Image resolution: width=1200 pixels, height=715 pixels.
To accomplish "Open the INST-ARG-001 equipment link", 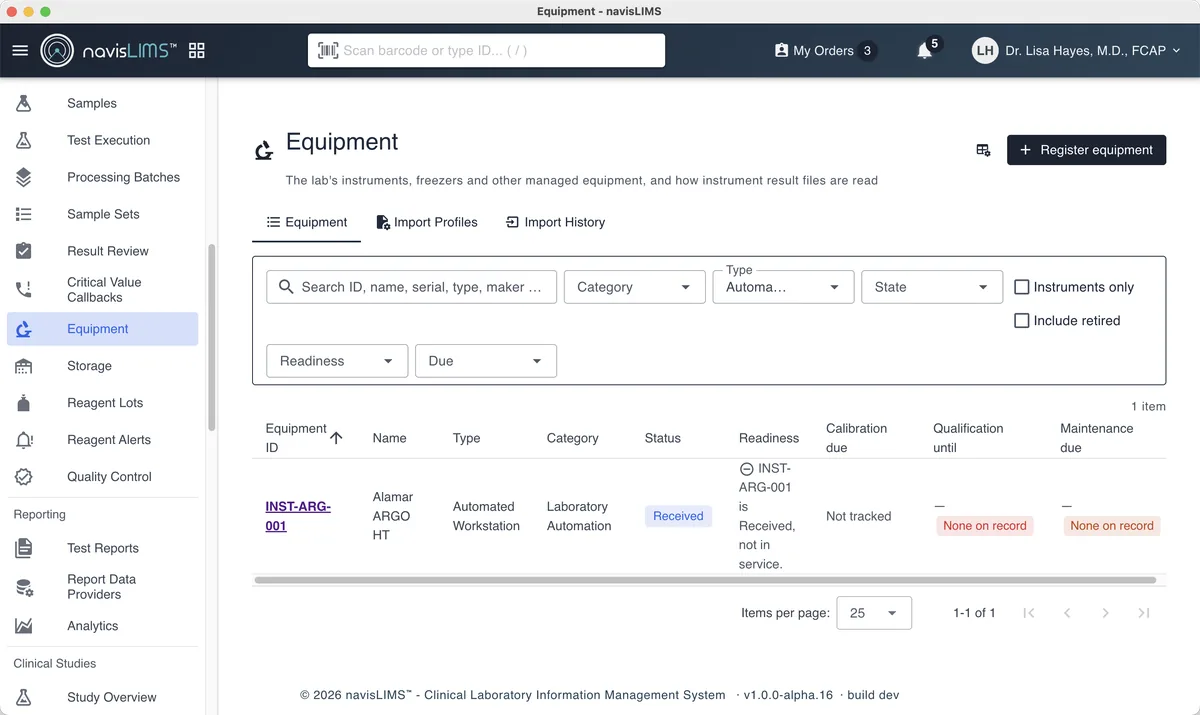I will click(x=298, y=516).
